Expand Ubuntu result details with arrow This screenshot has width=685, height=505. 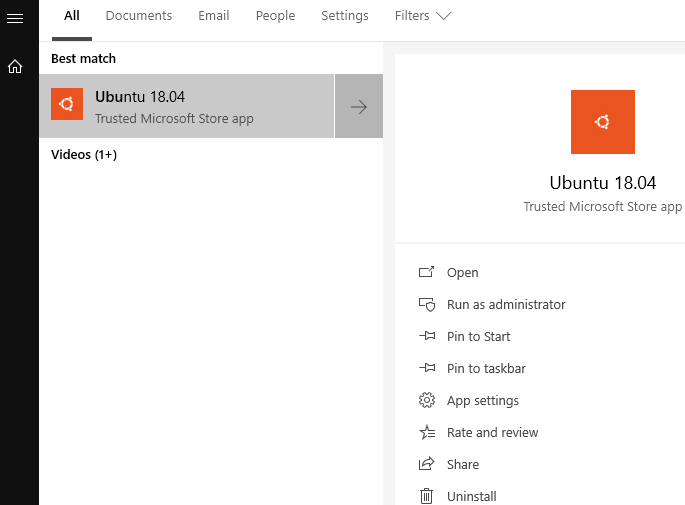[359, 106]
